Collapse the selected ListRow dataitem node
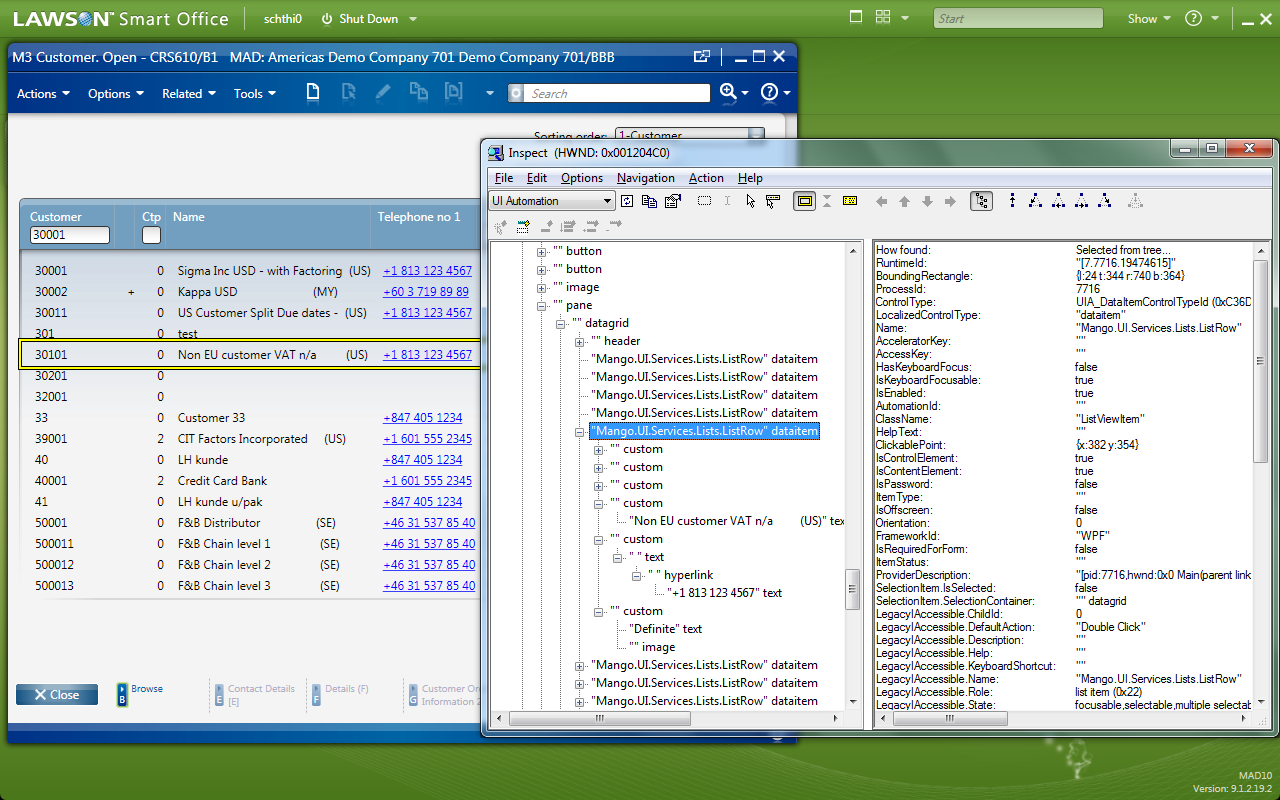The height and width of the screenshot is (800, 1280). [581, 431]
